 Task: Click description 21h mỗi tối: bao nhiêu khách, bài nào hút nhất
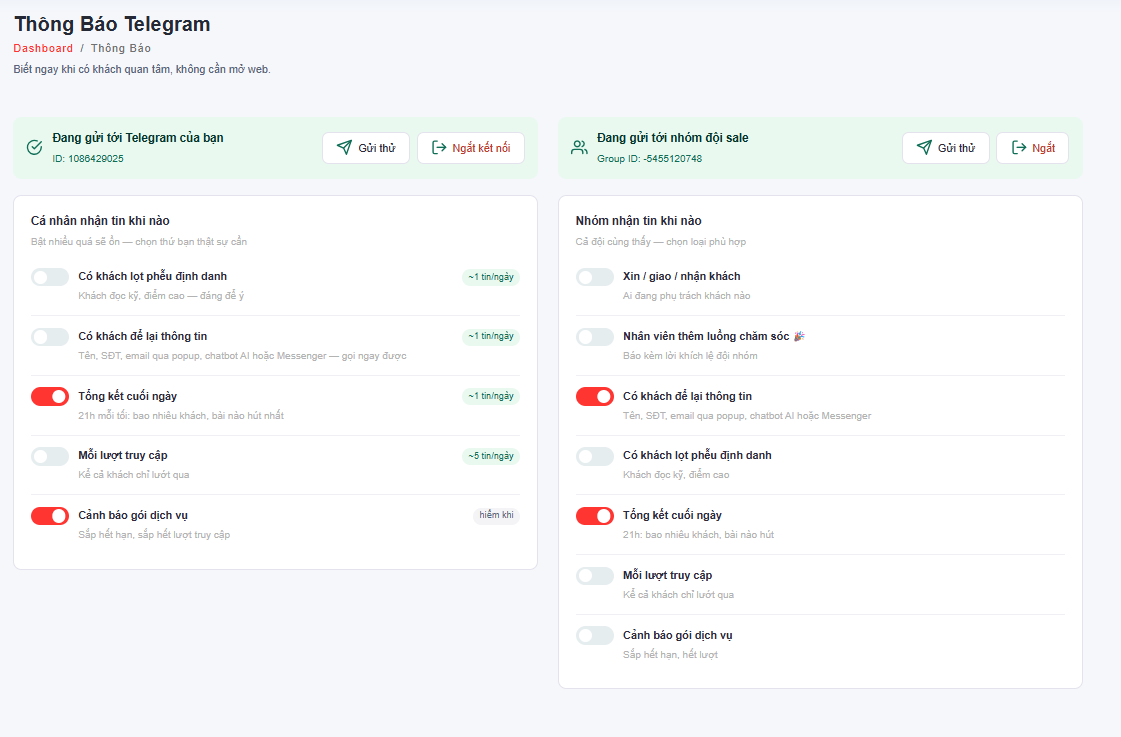coord(181,415)
